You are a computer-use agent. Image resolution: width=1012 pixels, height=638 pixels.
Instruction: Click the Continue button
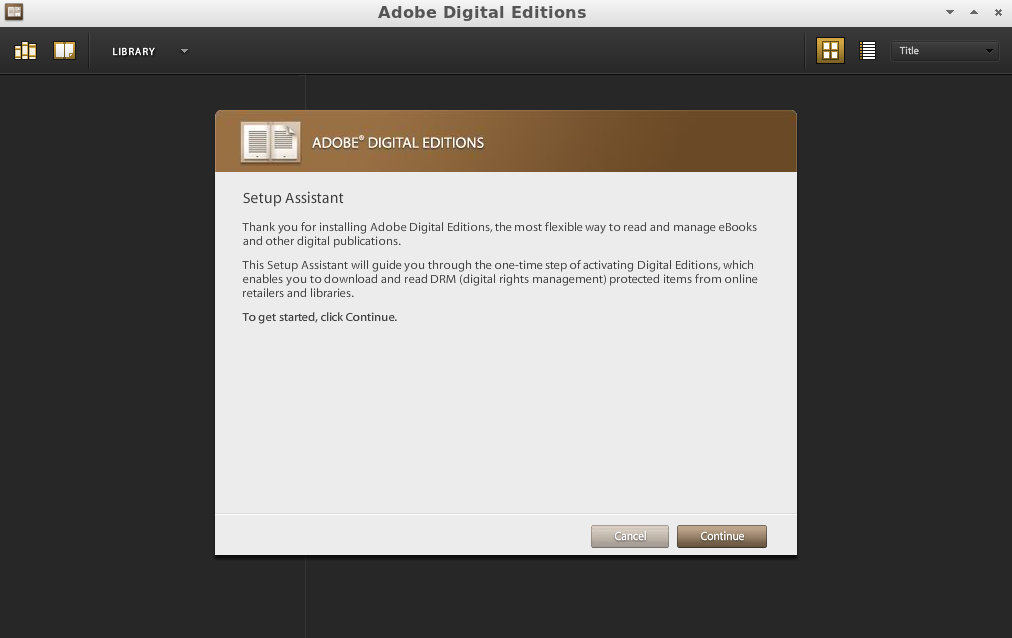tap(722, 536)
